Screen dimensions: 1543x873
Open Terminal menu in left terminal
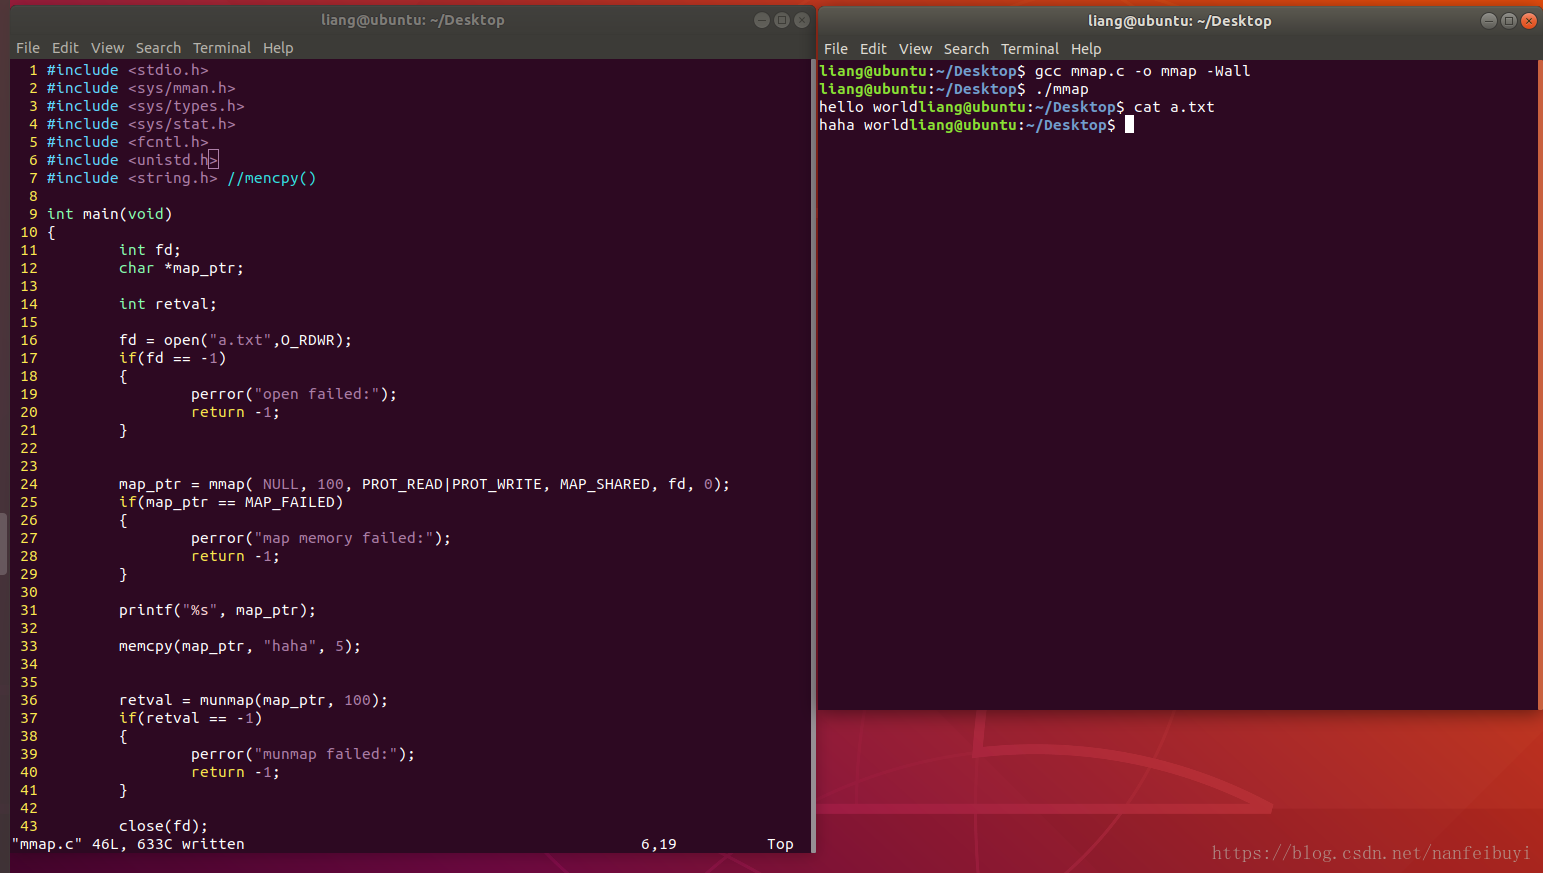[222, 48]
